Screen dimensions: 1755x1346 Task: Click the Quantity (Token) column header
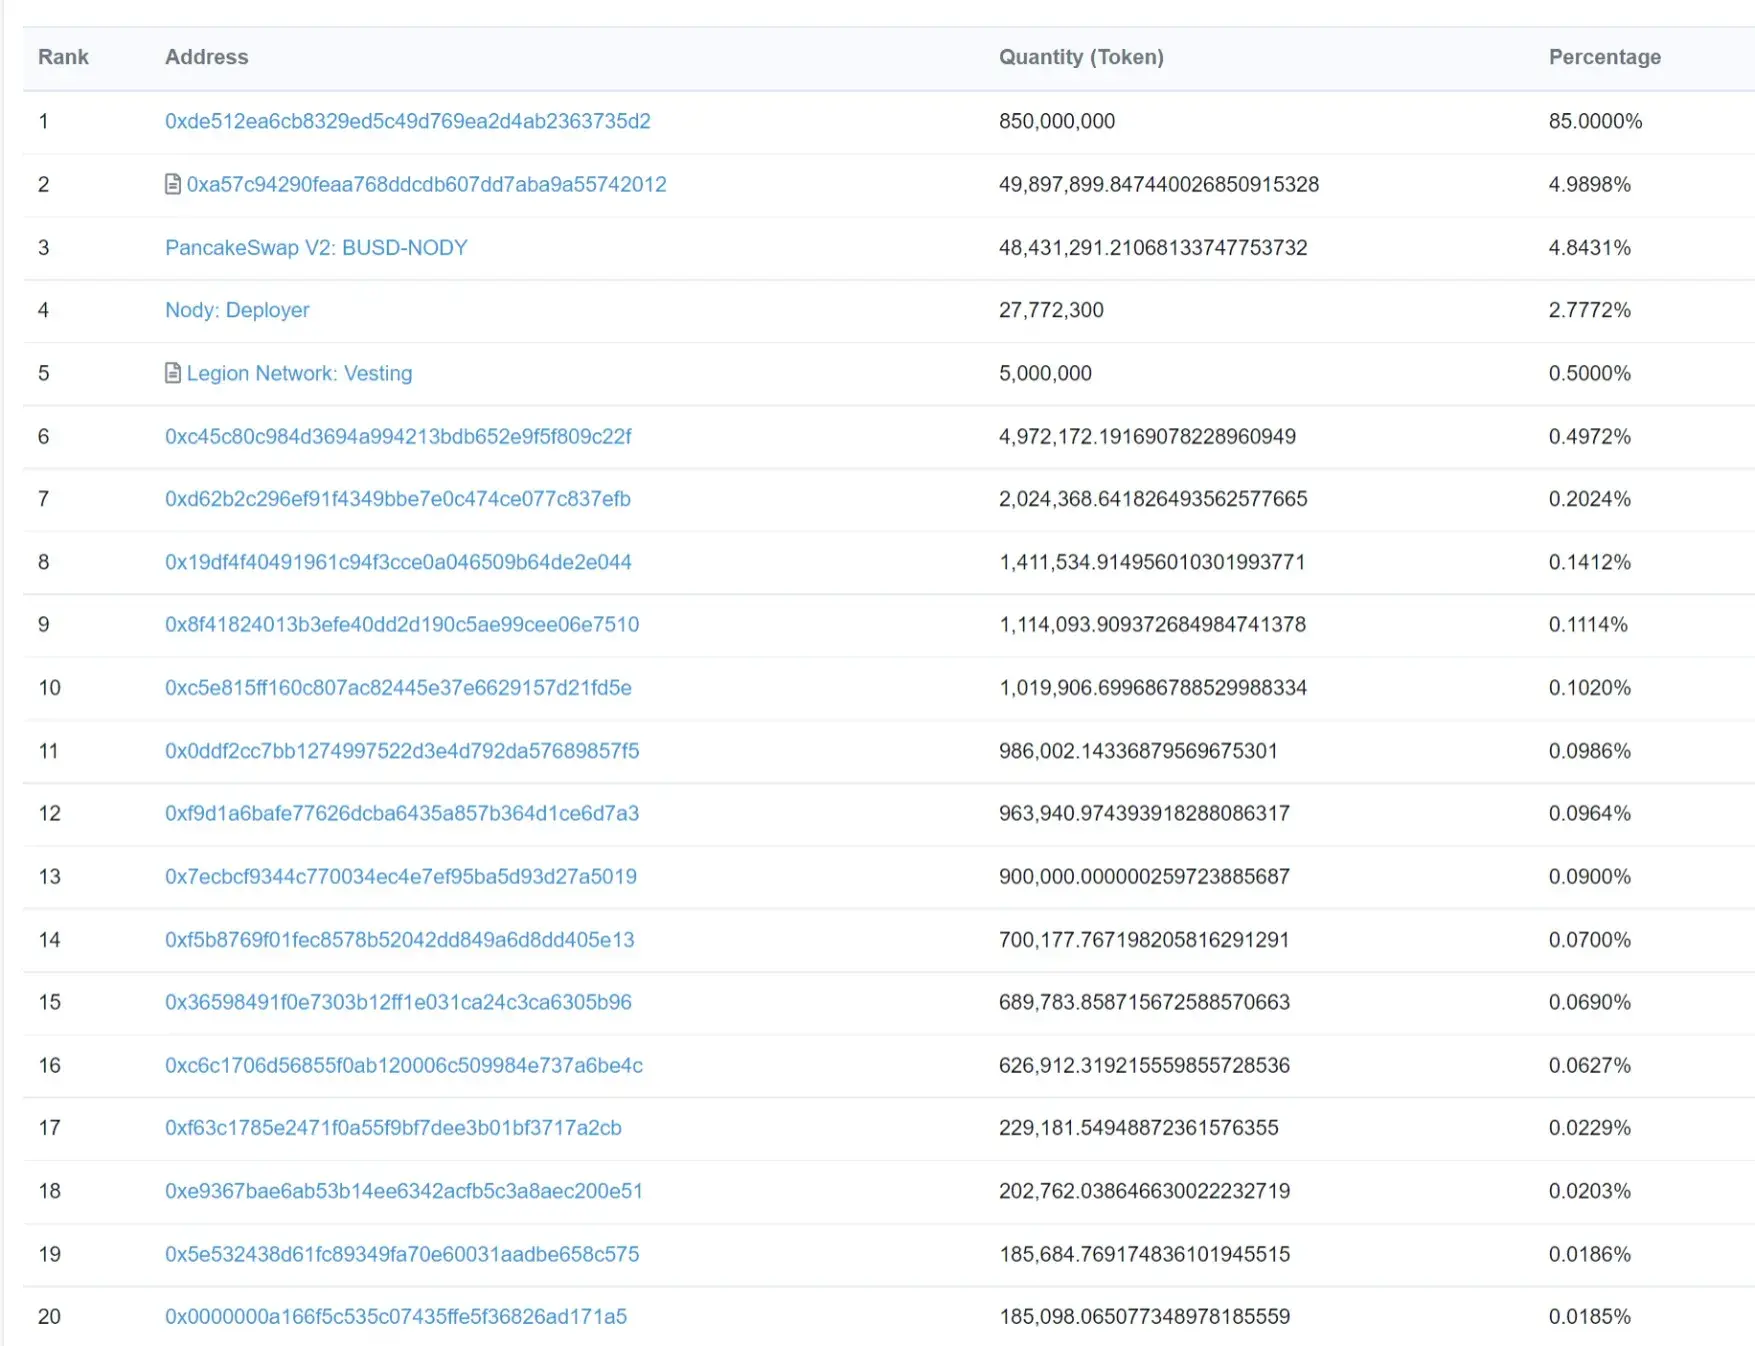click(x=1081, y=57)
